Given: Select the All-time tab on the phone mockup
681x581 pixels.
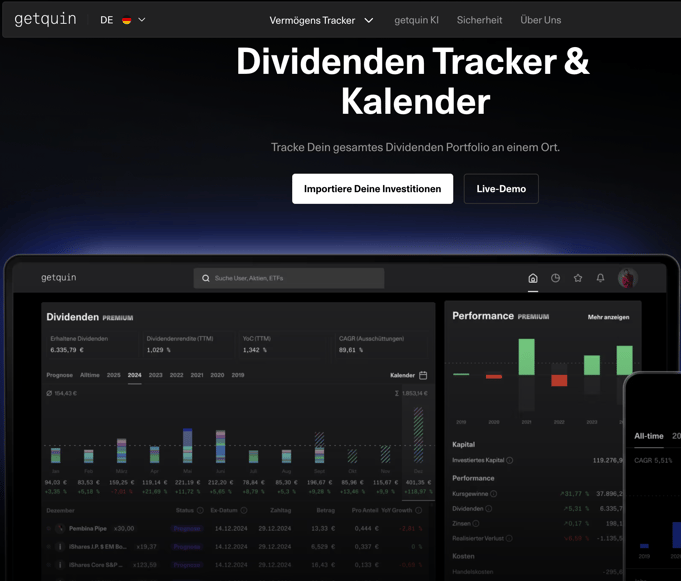Looking at the screenshot, I should click(x=649, y=436).
